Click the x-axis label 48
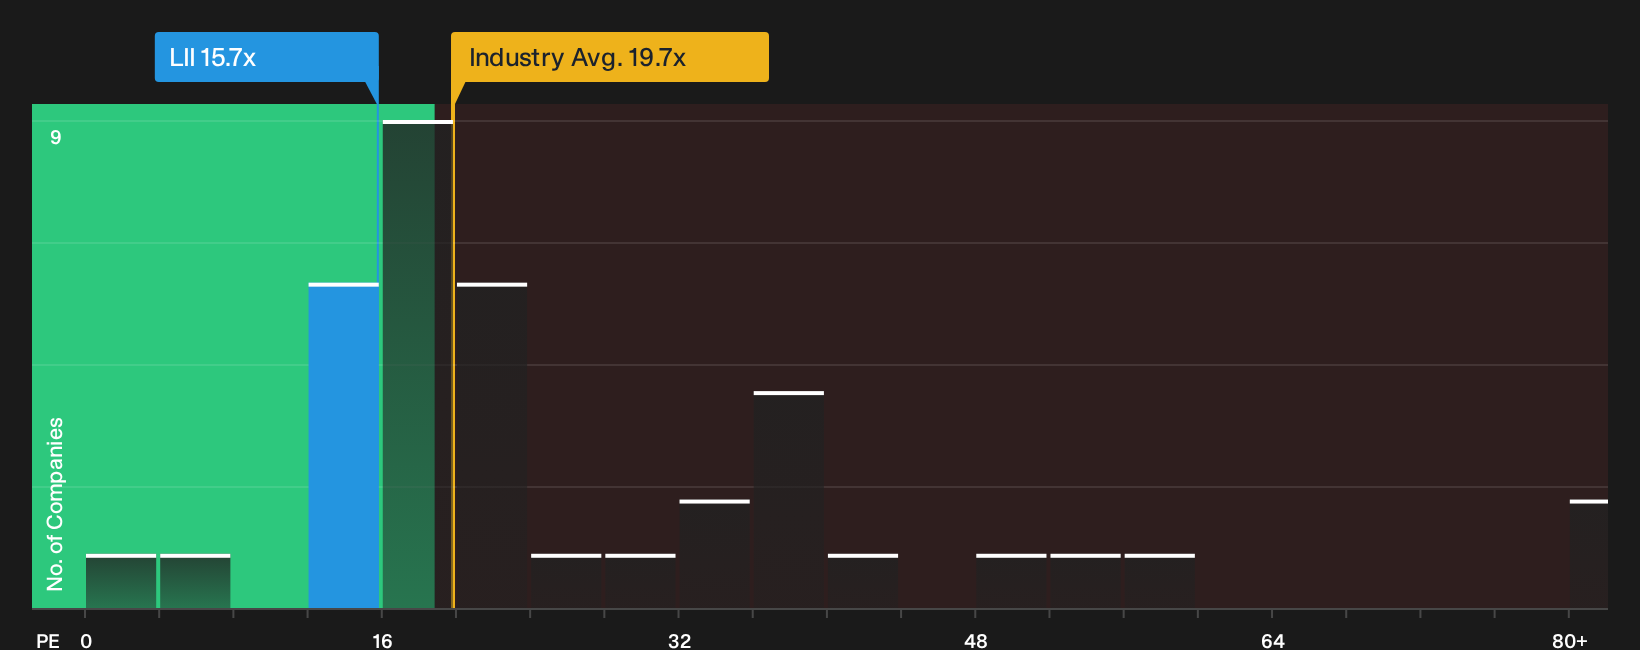This screenshot has width=1640, height=650. tap(976, 640)
